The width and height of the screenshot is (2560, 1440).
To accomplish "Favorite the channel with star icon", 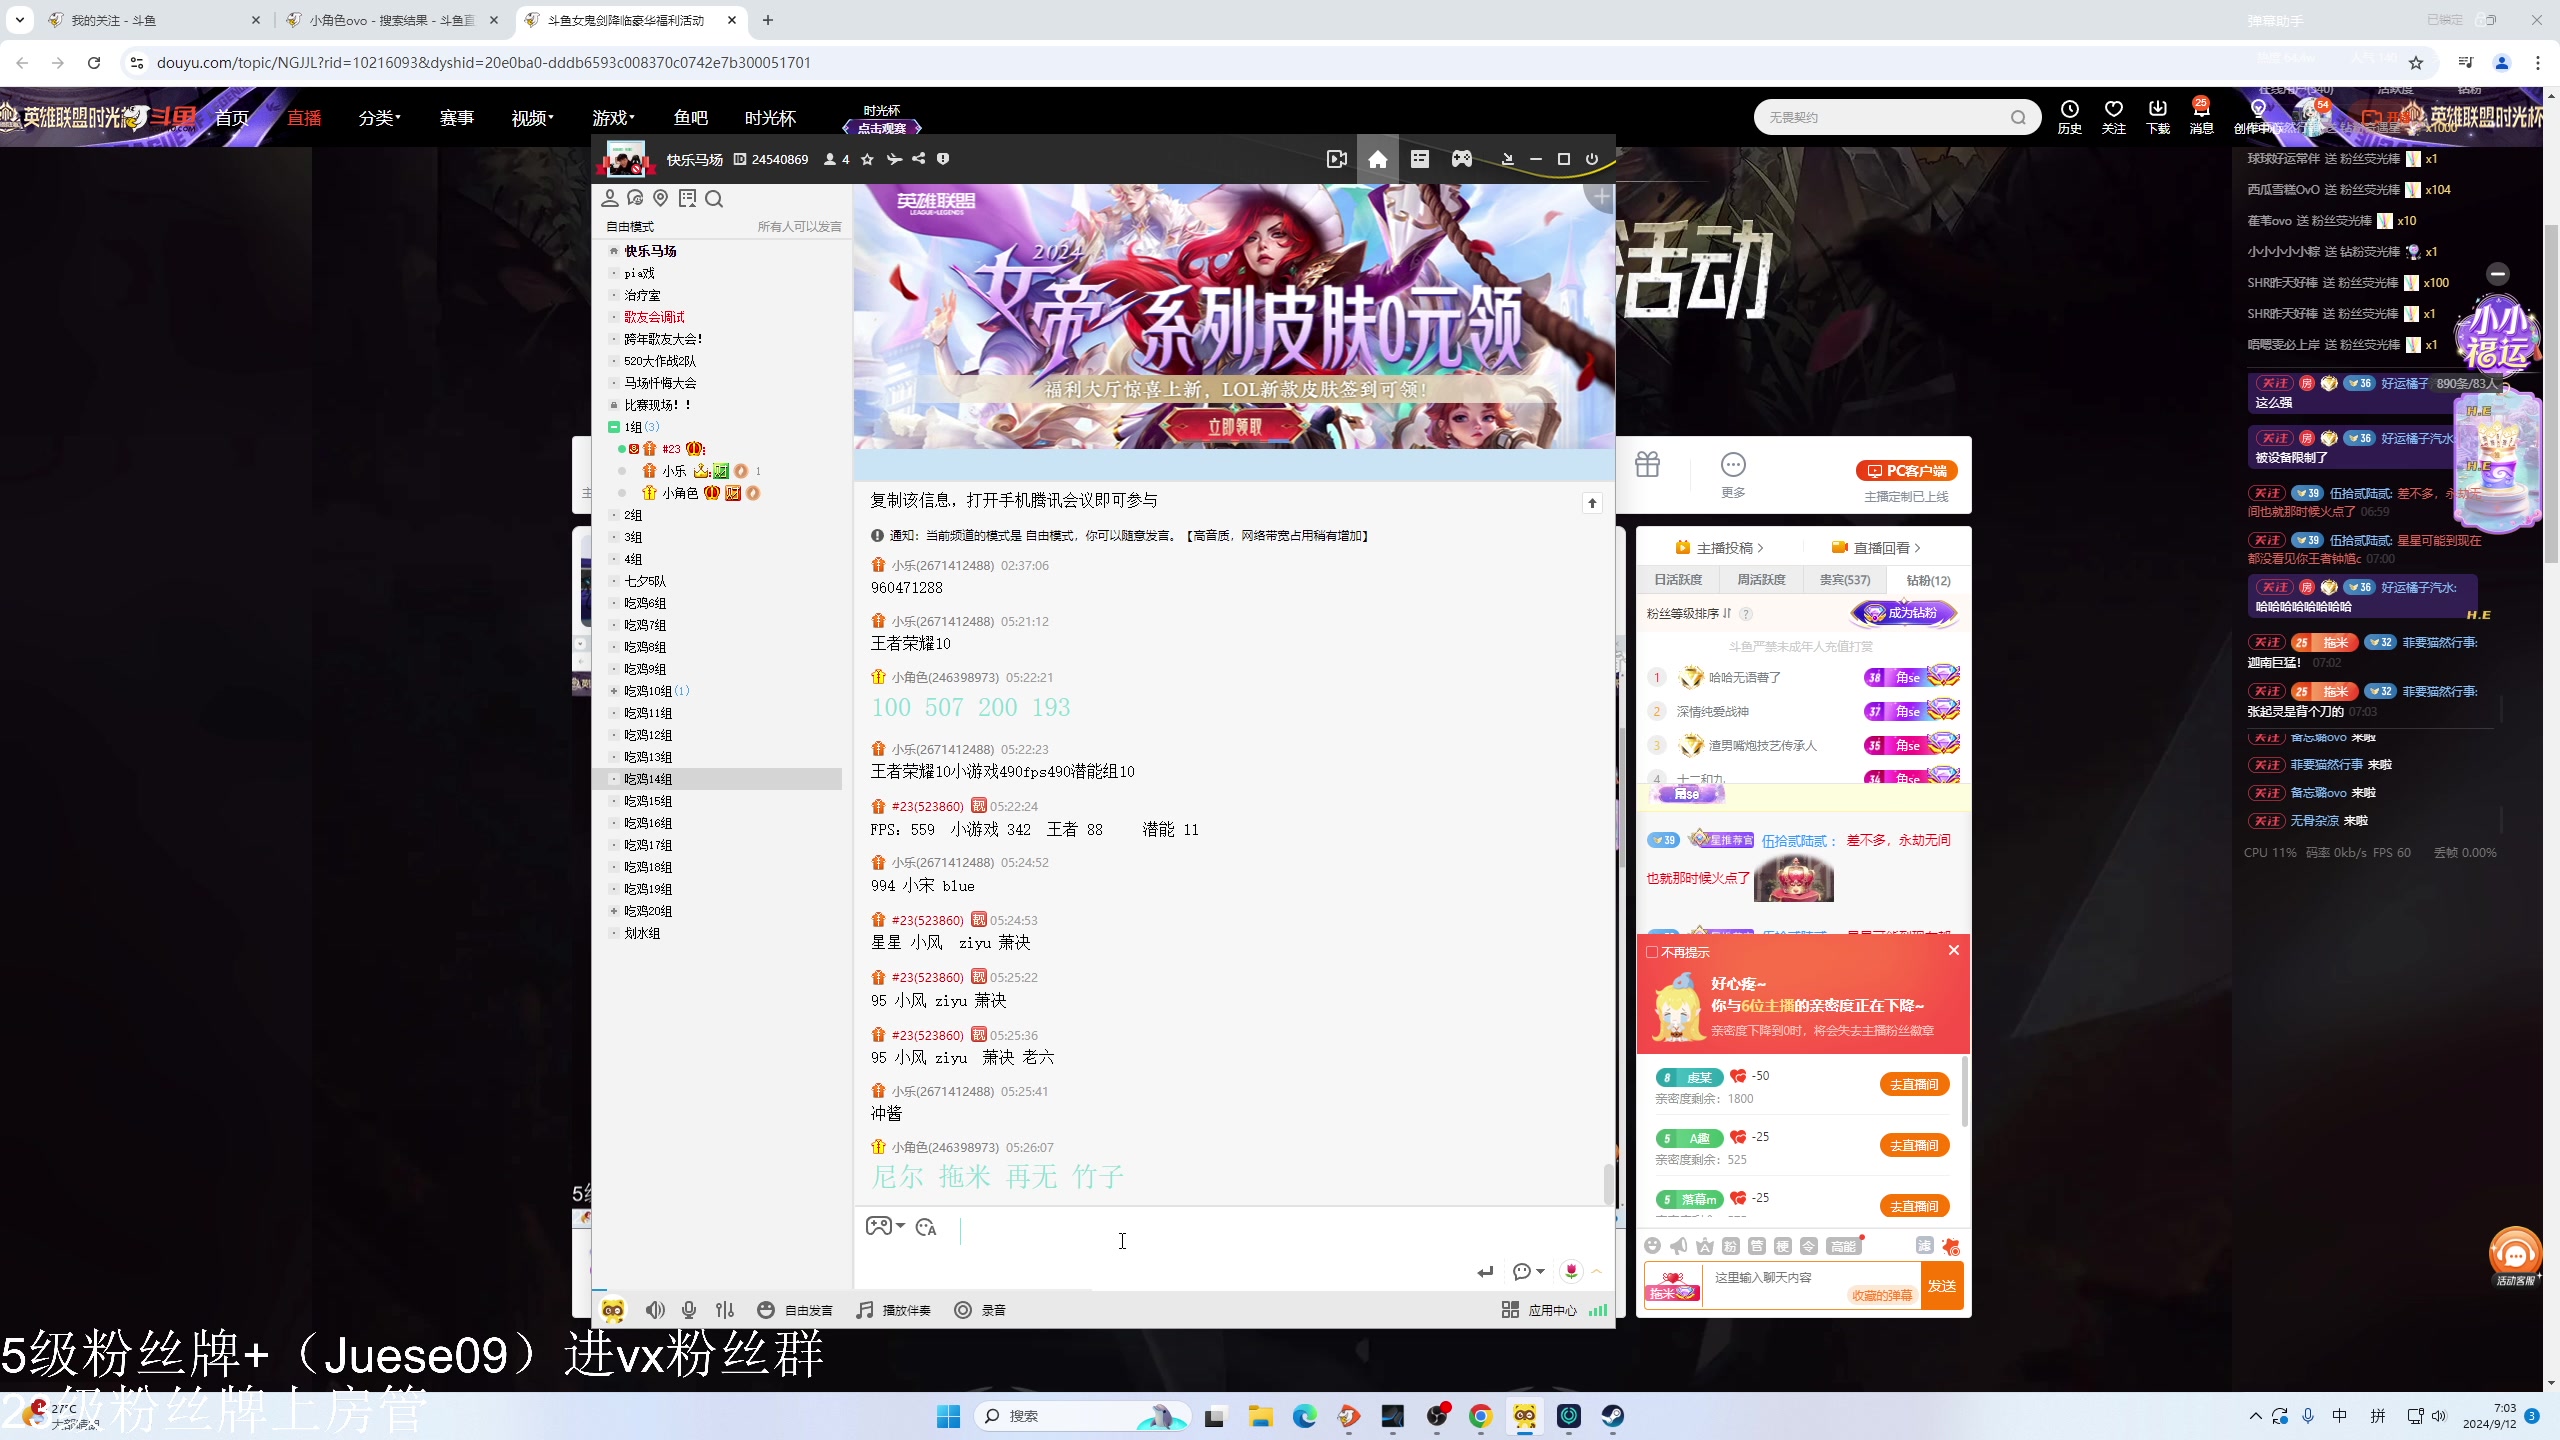I will pos(867,159).
